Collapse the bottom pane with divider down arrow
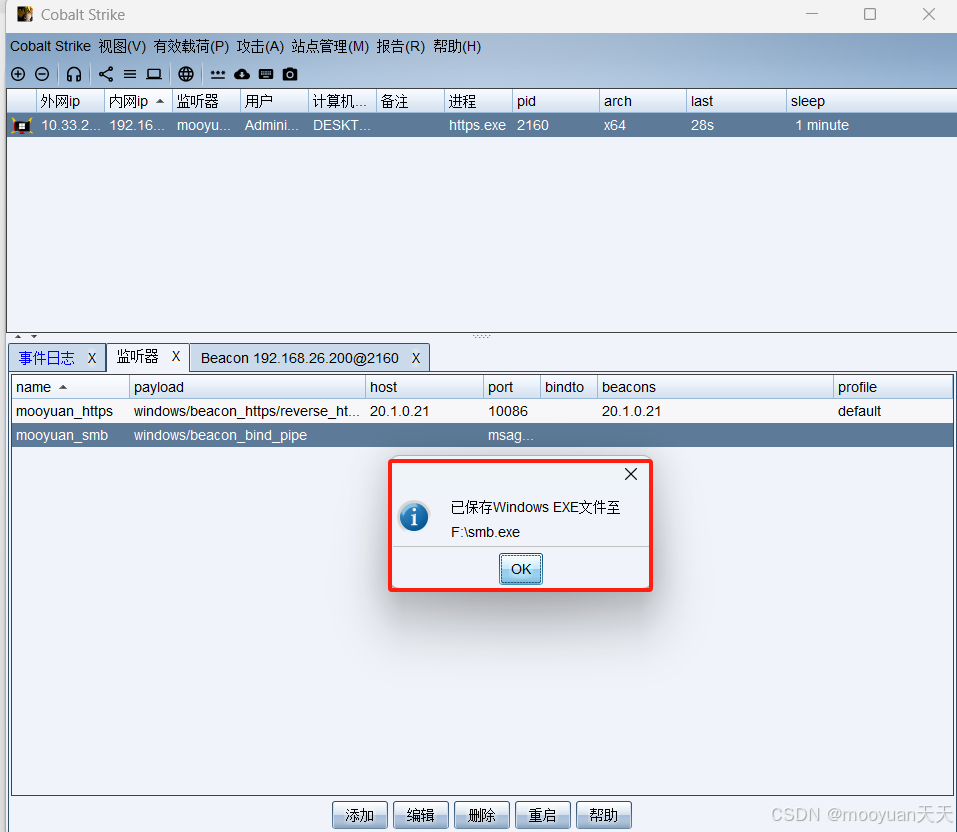 pos(34,336)
